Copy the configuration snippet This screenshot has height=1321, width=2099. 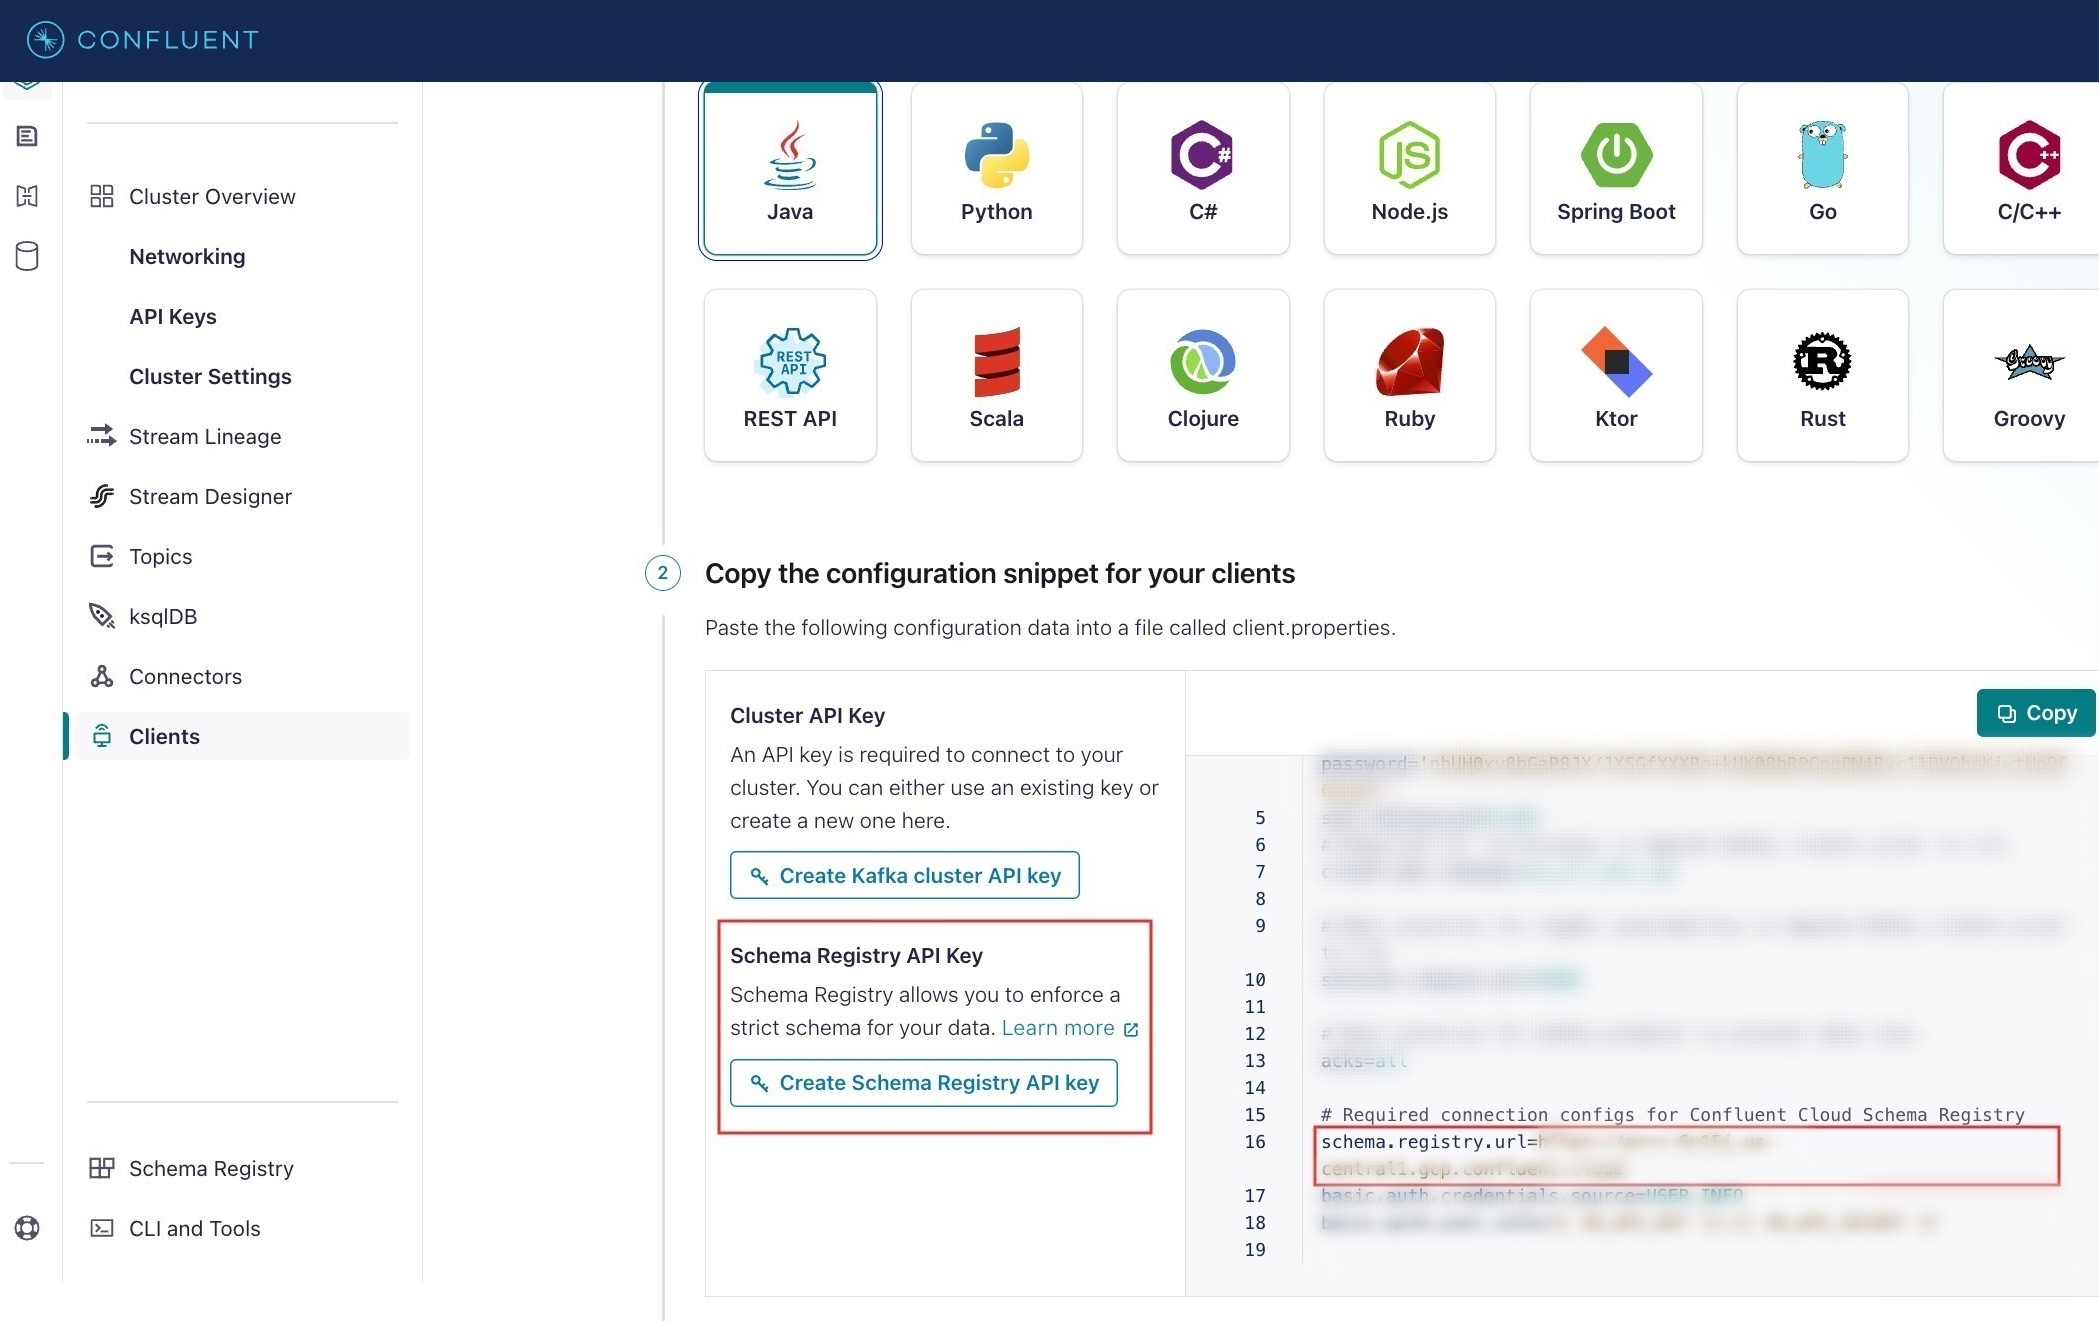click(x=2036, y=713)
